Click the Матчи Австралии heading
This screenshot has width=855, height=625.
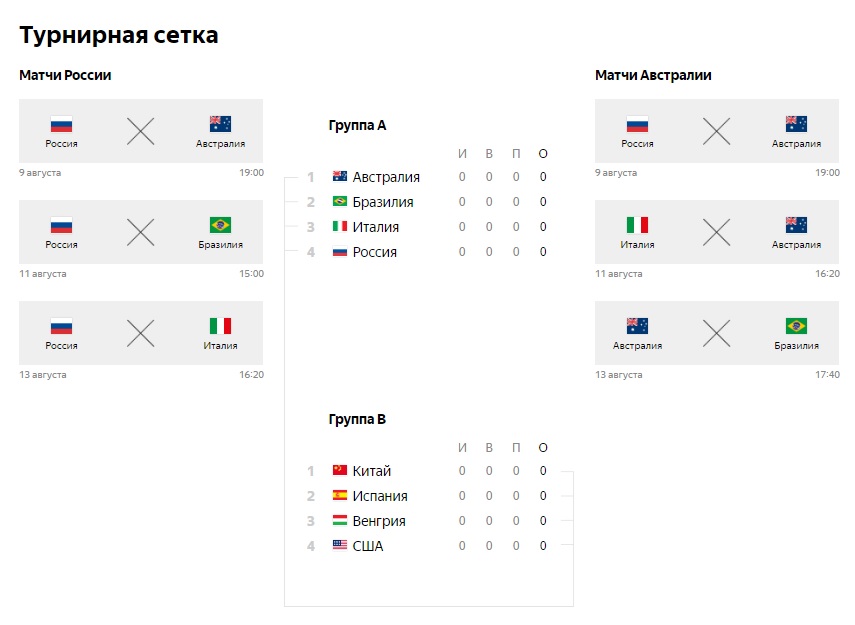(x=653, y=75)
